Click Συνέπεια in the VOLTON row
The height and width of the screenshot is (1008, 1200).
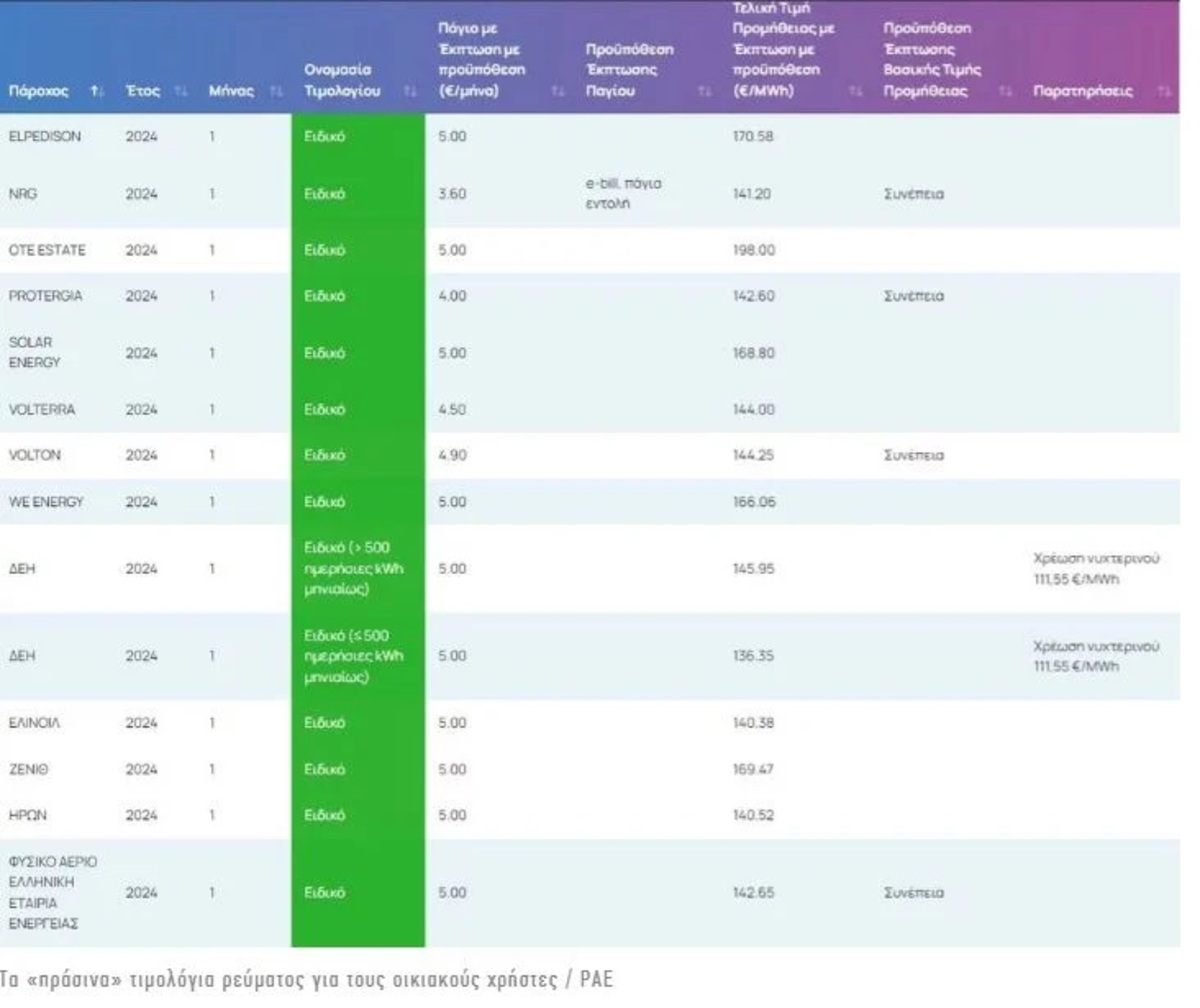point(915,455)
